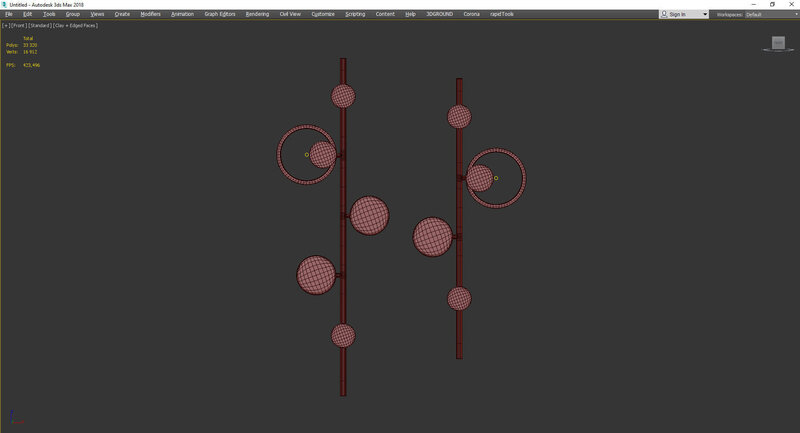Open the rapidTools menu
Screen dimensions: 800x433
tap(501, 14)
